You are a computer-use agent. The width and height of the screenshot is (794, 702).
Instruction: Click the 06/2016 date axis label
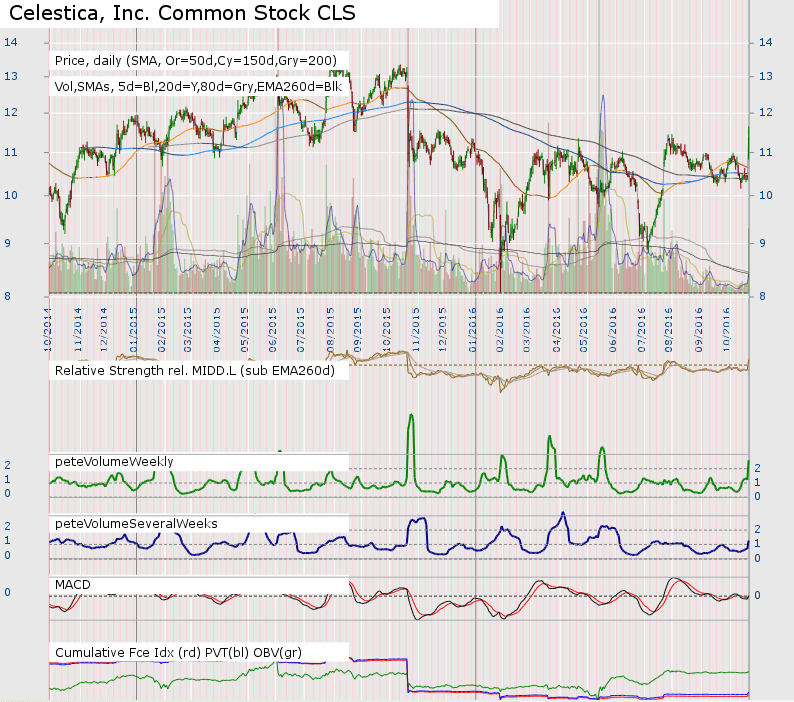(613, 330)
